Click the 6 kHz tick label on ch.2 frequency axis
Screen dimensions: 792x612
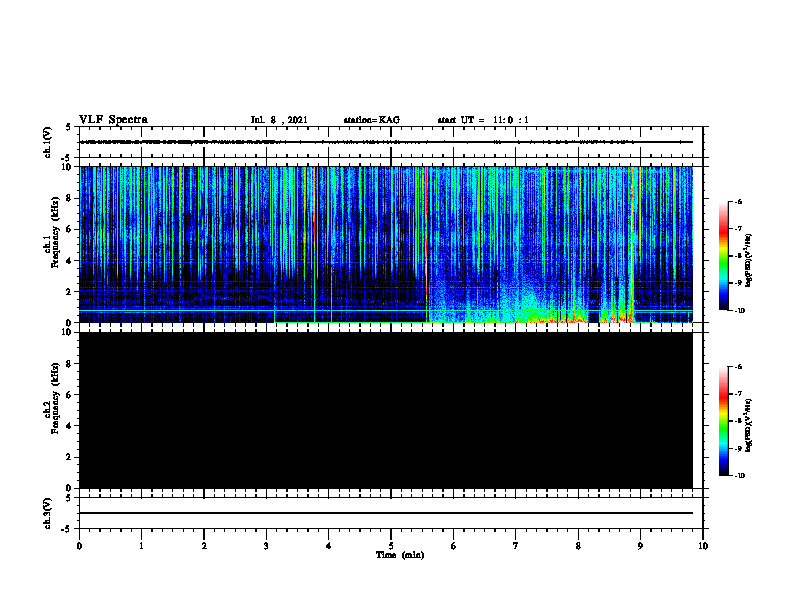click(x=69, y=395)
